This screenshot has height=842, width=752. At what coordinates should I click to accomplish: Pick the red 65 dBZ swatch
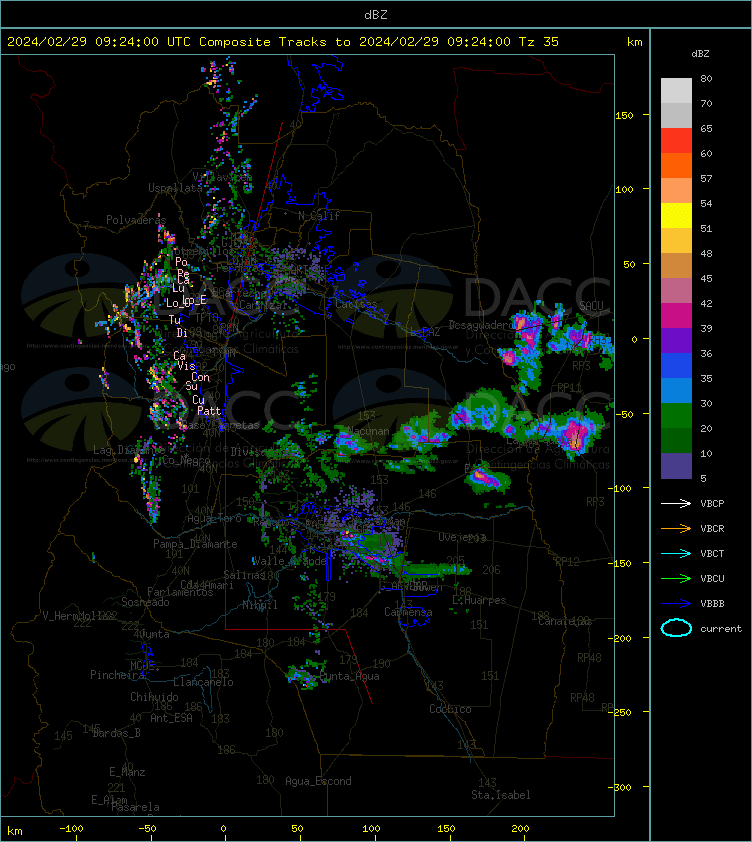(x=676, y=141)
